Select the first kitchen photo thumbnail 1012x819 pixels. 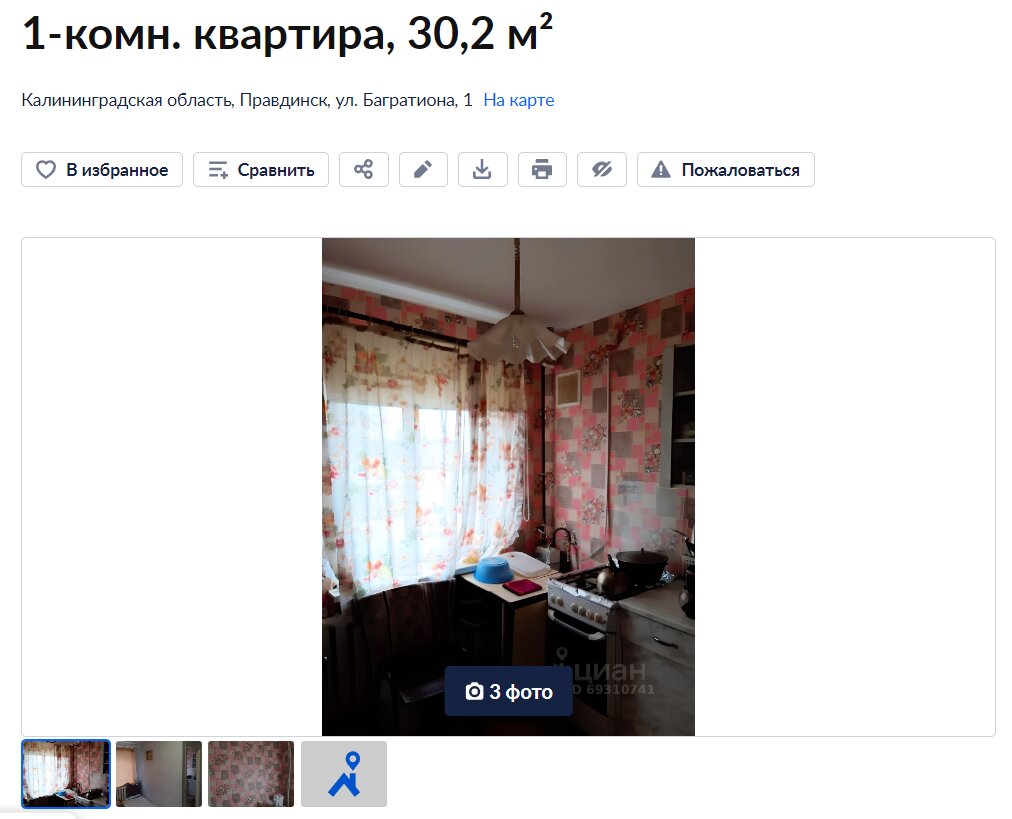click(x=66, y=773)
